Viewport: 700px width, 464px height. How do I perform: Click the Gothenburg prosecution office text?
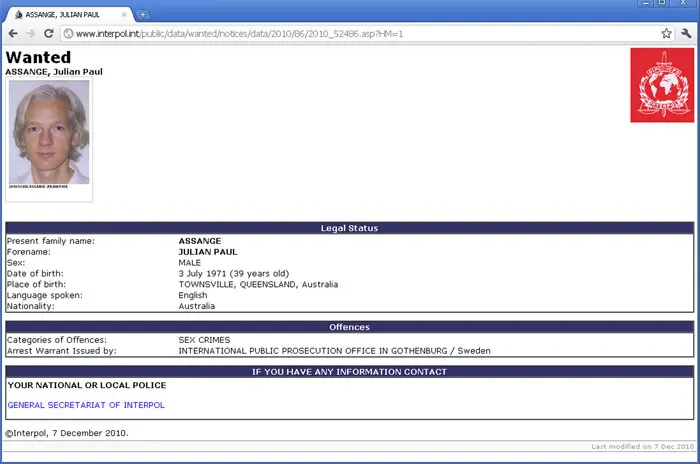coord(334,351)
